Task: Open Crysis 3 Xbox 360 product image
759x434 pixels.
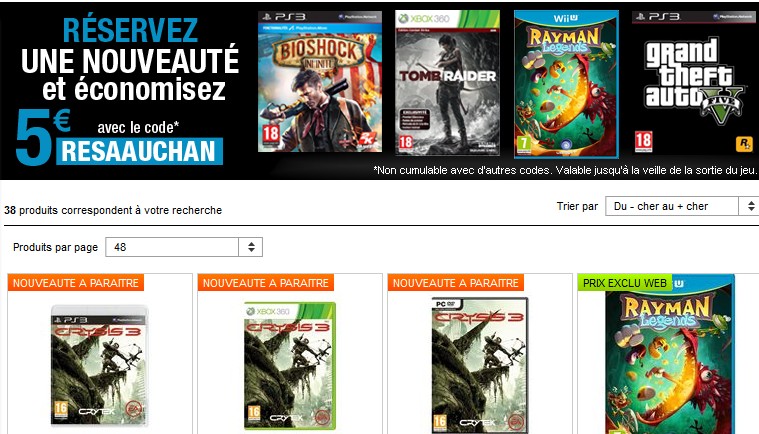Action: point(289,366)
